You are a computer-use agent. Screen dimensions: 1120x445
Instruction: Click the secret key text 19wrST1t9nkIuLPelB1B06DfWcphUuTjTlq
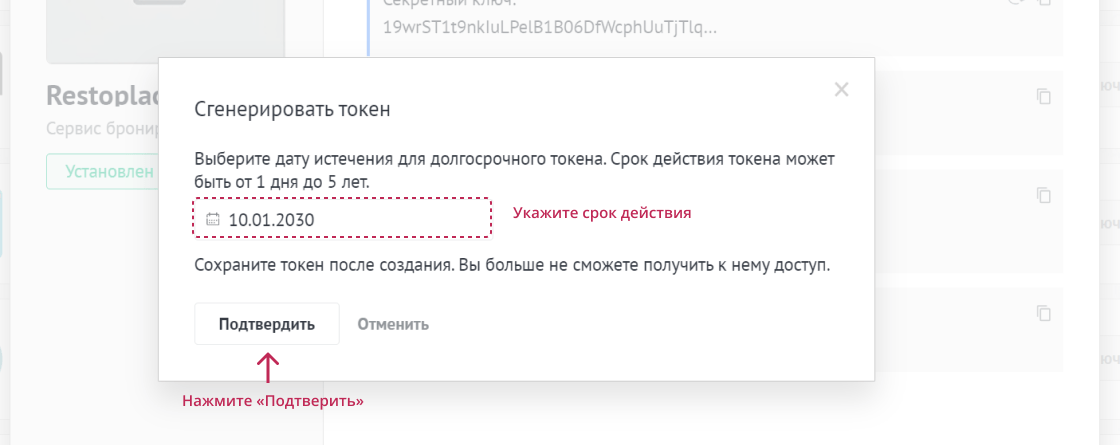550,28
